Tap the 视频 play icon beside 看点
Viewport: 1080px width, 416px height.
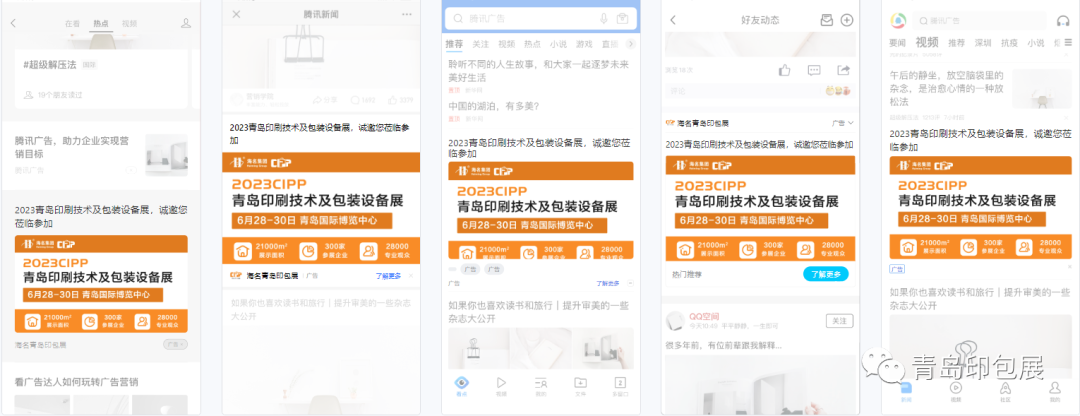click(501, 386)
